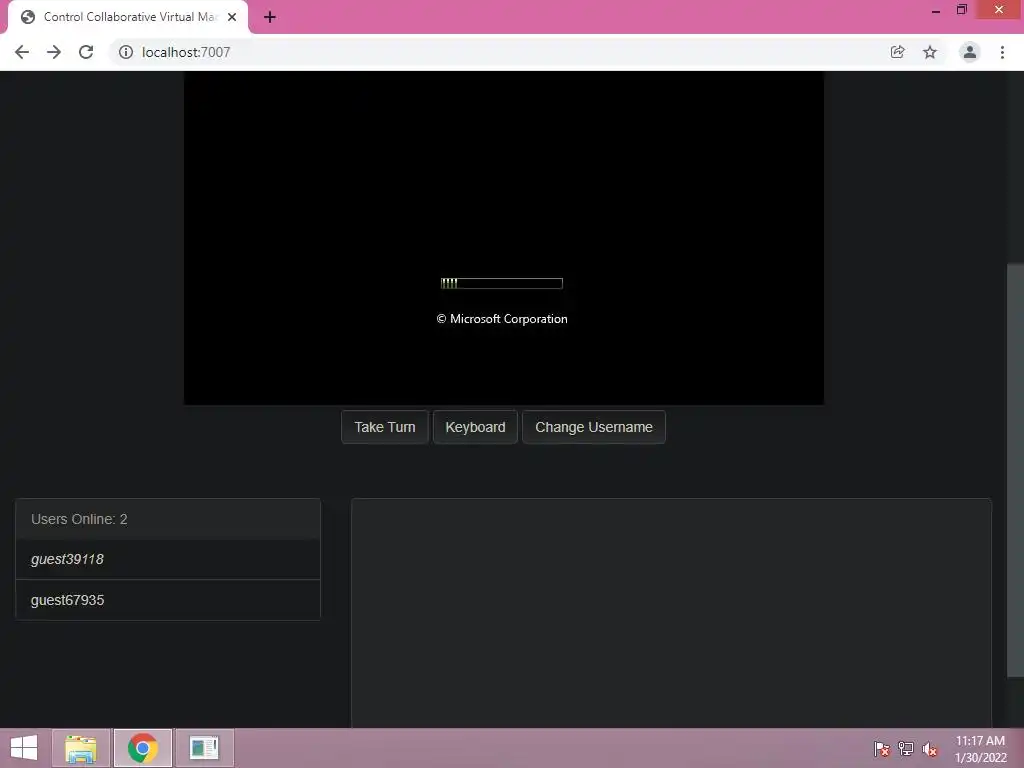Open the network tray icon

906,749
